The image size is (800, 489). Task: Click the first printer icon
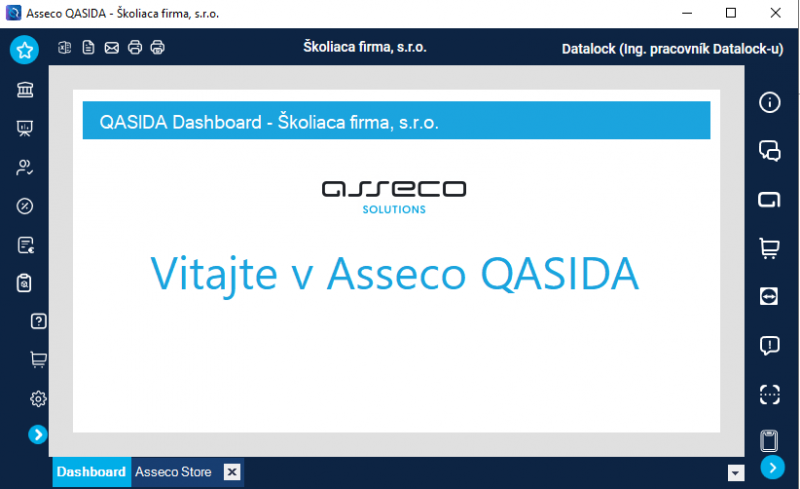[135, 47]
